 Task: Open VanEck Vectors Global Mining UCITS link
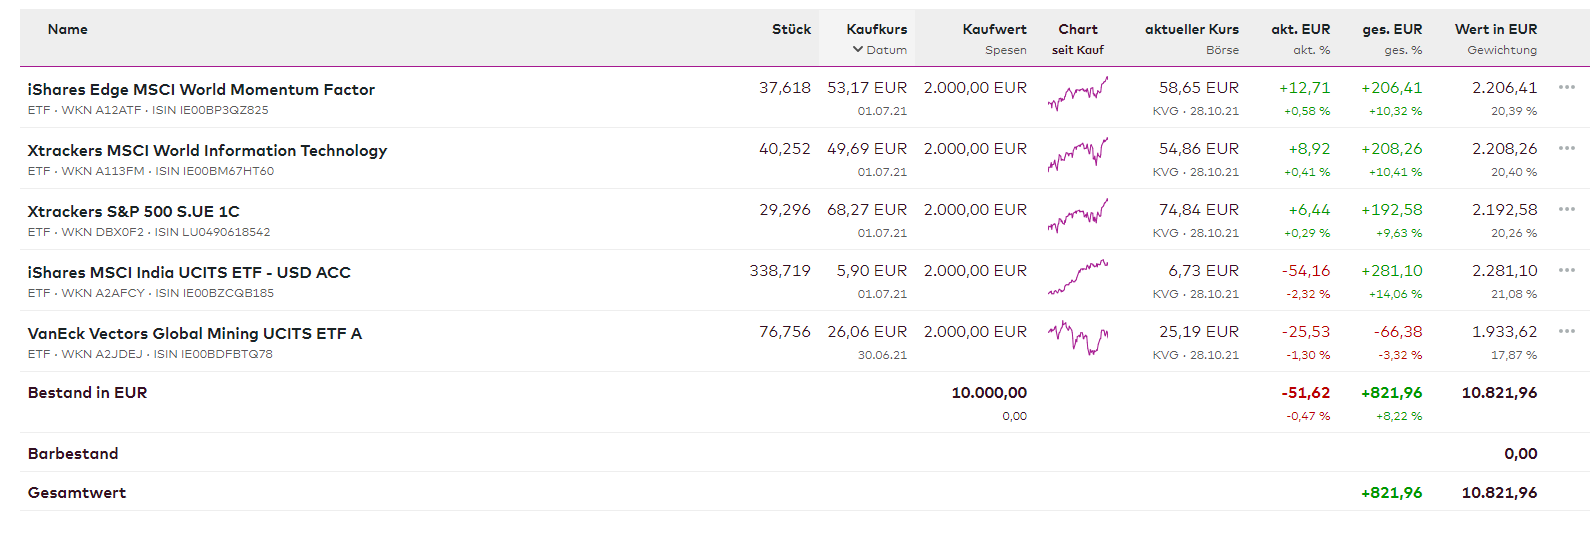tap(195, 334)
